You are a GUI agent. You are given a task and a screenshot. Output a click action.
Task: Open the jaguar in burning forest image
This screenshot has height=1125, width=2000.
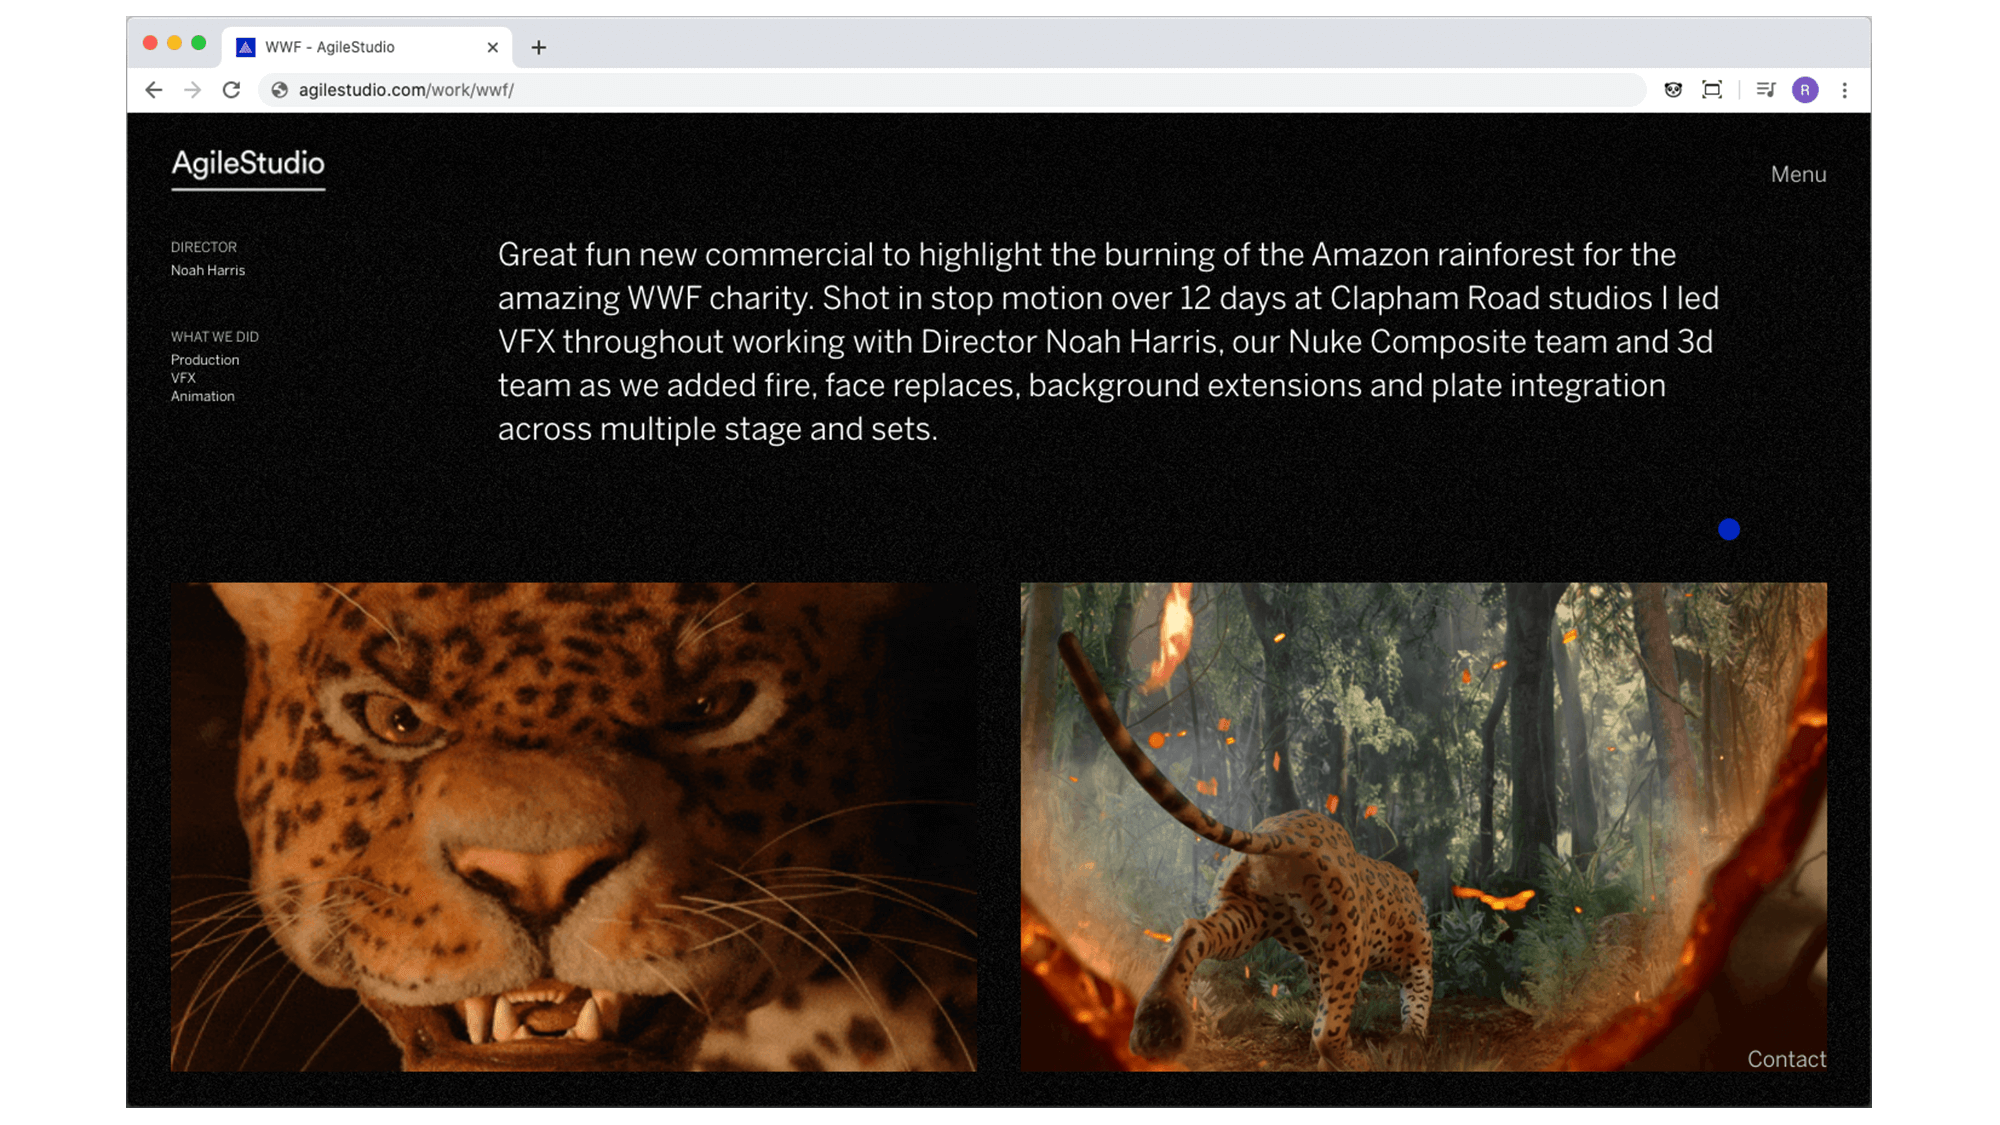1423,827
